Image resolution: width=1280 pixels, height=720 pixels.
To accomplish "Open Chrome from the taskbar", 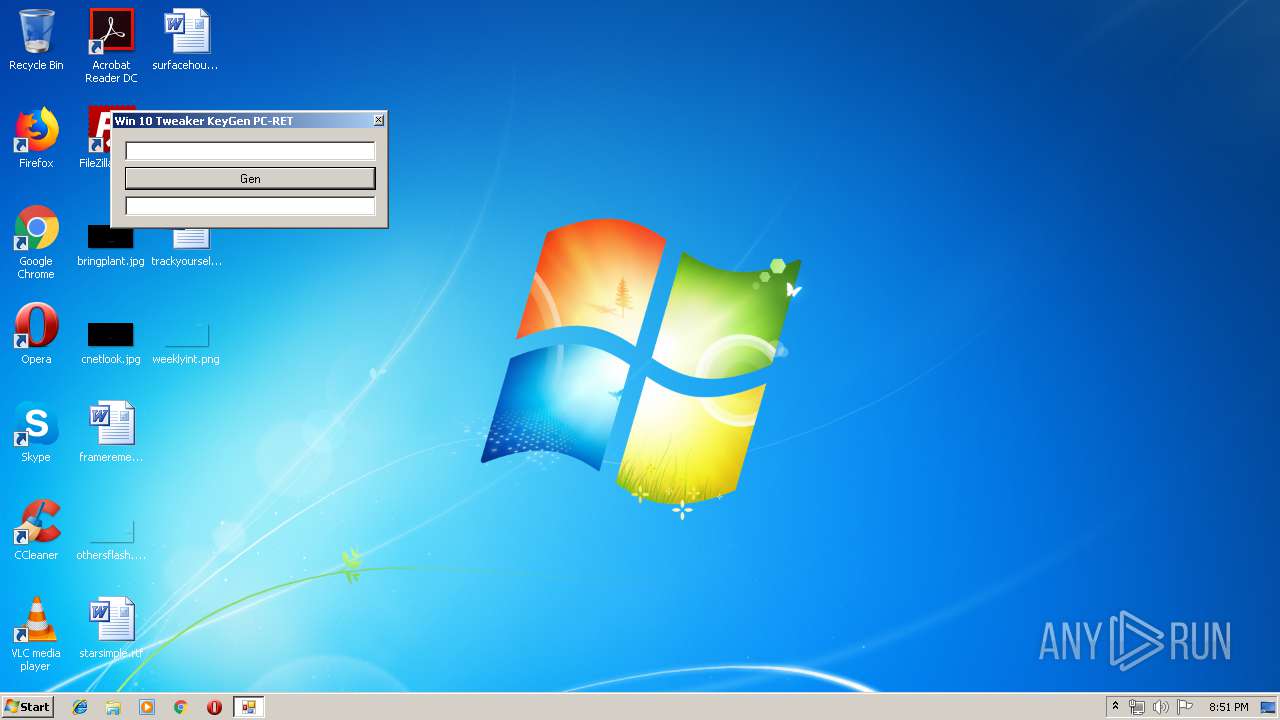I will (181, 707).
